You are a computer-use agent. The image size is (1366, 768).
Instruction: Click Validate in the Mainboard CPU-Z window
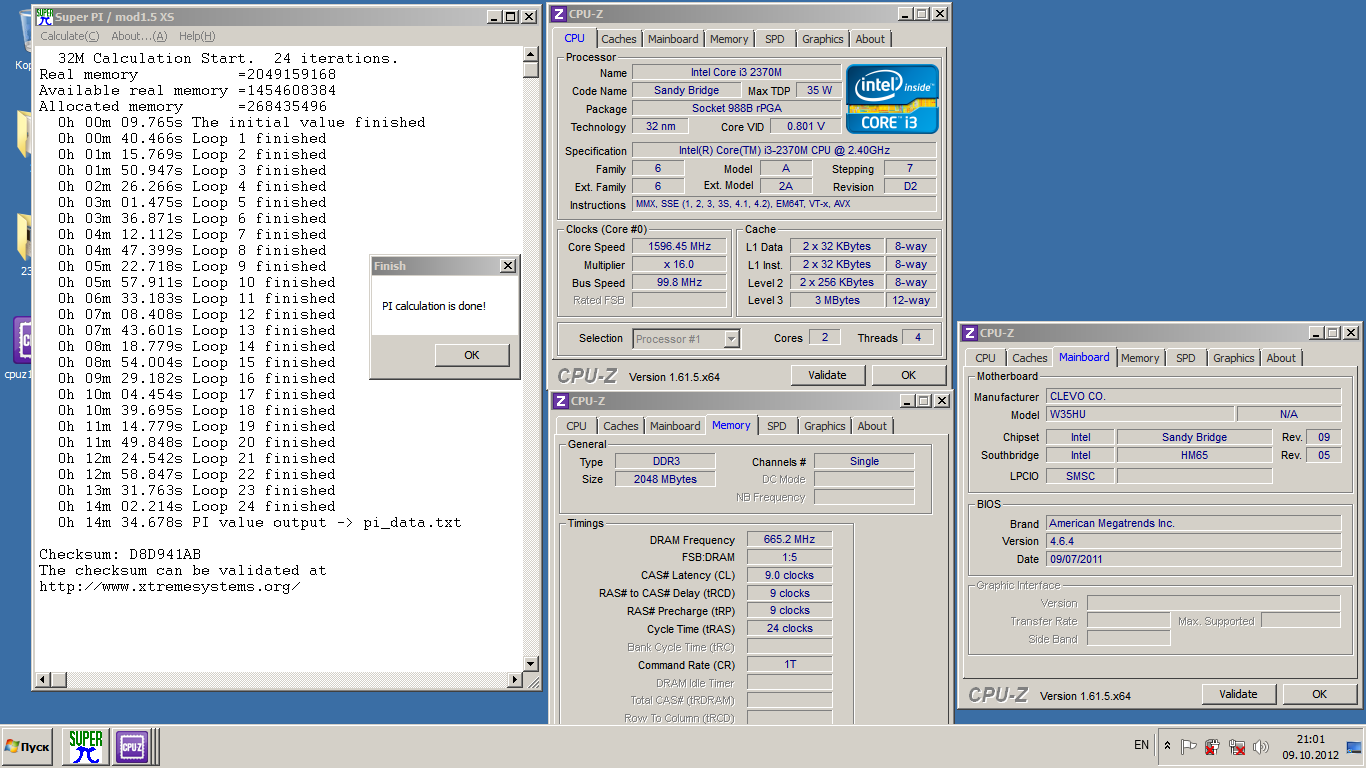tap(1239, 694)
